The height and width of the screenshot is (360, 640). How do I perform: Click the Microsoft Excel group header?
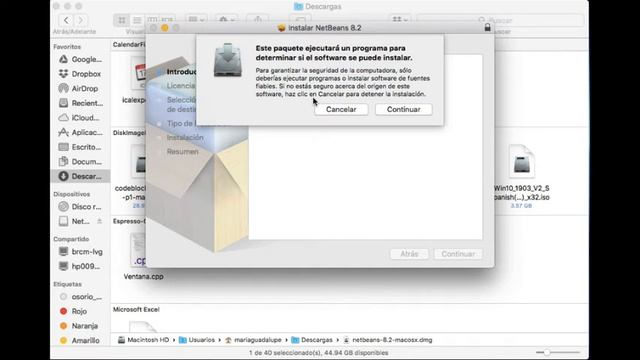[136, 309]
